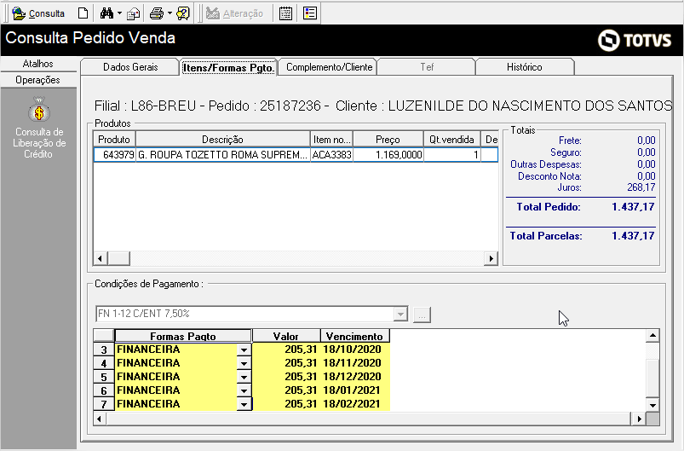Click the calendar icon in toolbar
Image resolution: width=684 pixels, height=451 pixels.
point(286,14)
